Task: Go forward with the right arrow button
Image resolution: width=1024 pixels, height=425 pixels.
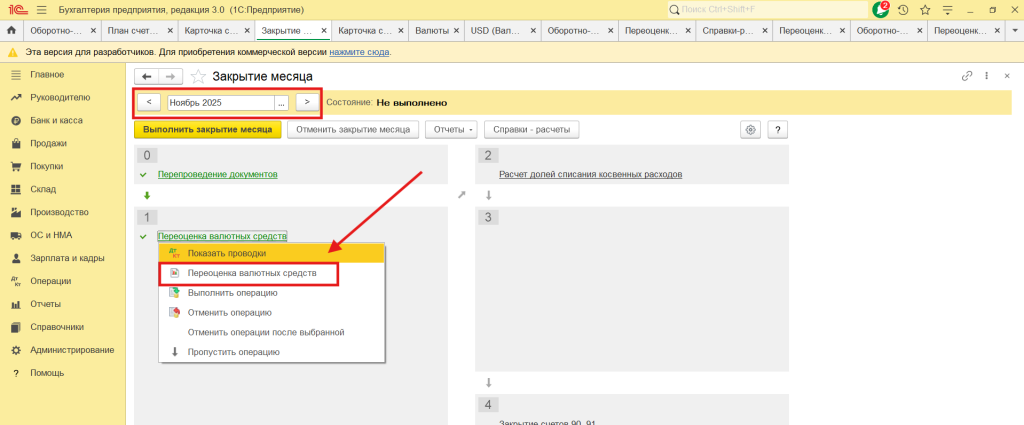Action: point(170,77)
